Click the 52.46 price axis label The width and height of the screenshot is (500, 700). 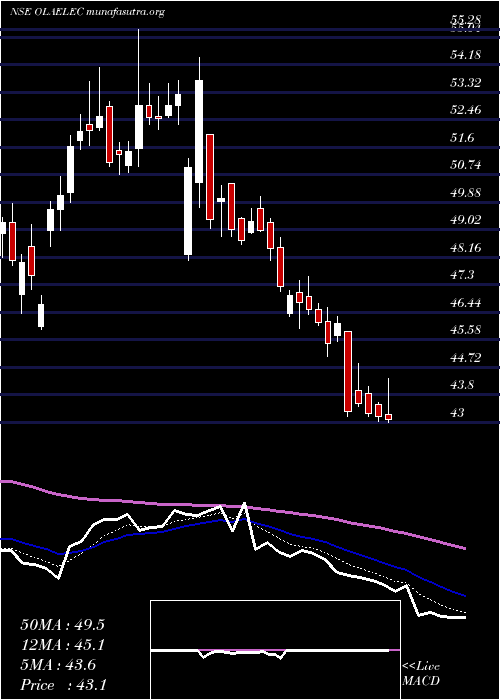pyautogui.click(x=466, y=110)
